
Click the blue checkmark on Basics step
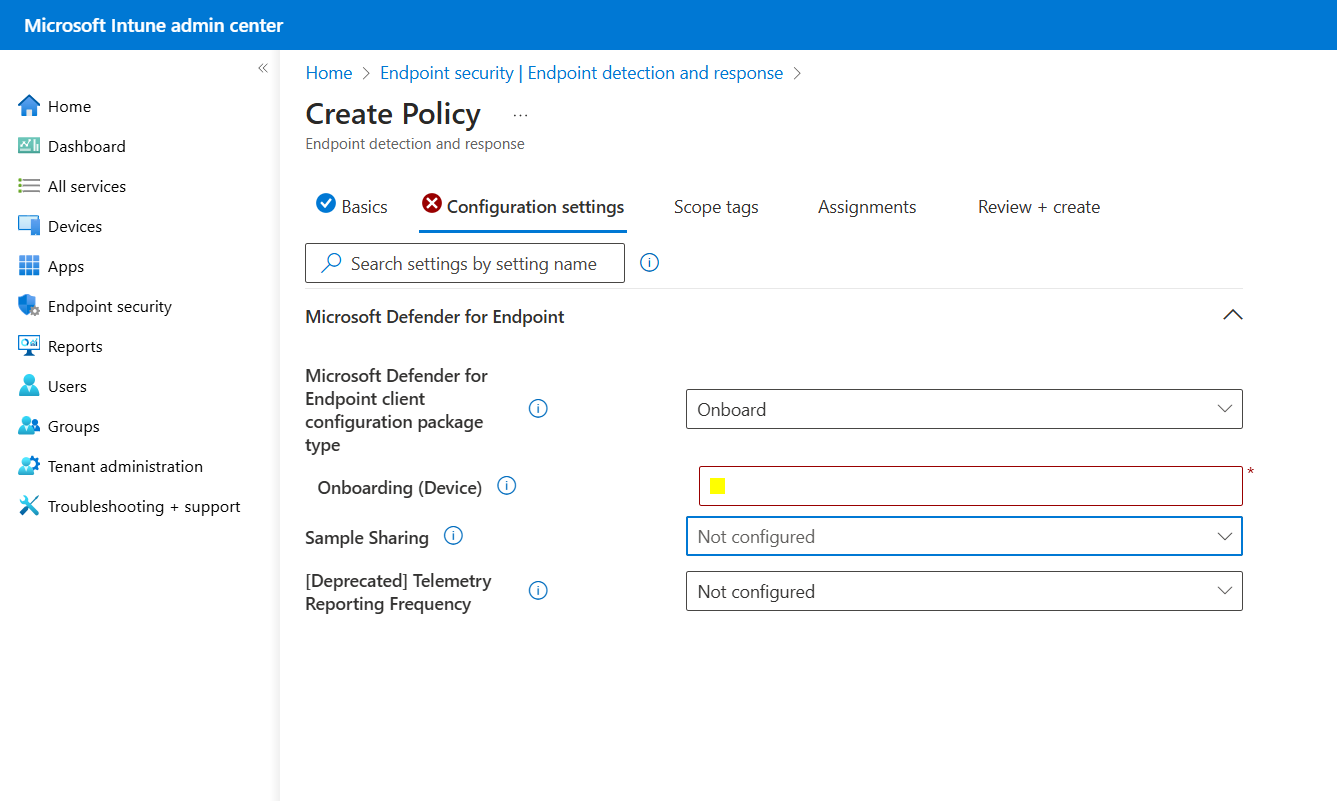(326, 203)
